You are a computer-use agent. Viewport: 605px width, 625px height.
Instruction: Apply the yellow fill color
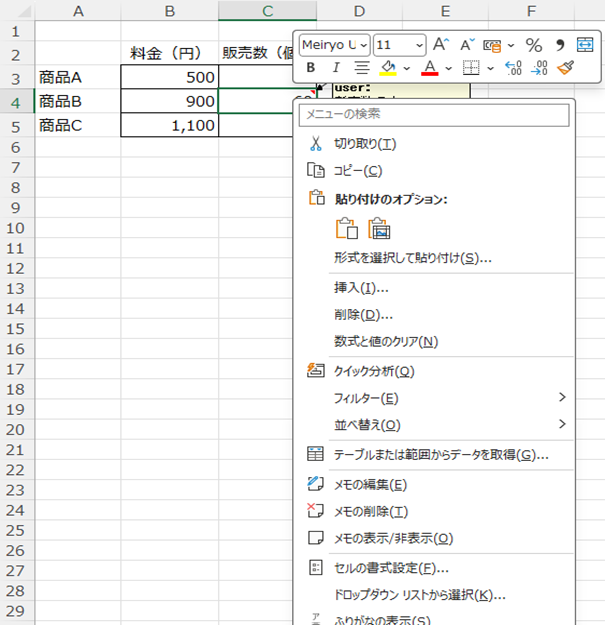[x=388, y=68]
